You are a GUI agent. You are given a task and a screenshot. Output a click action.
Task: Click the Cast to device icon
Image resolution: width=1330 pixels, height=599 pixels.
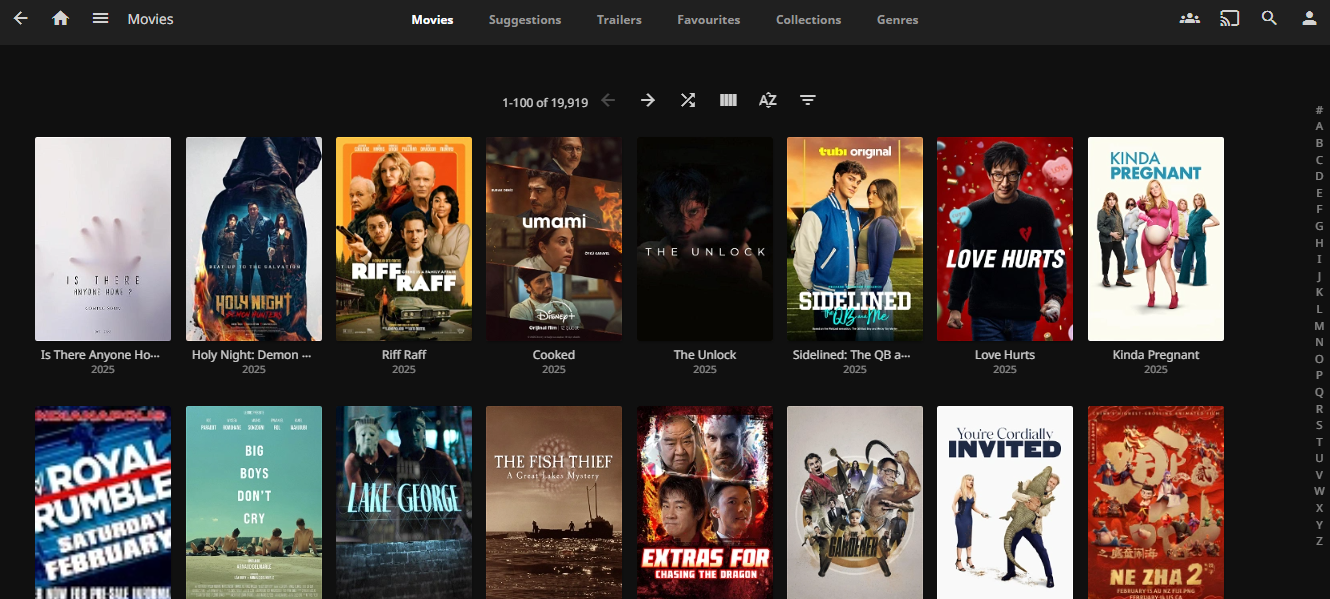click(1229, 19)
